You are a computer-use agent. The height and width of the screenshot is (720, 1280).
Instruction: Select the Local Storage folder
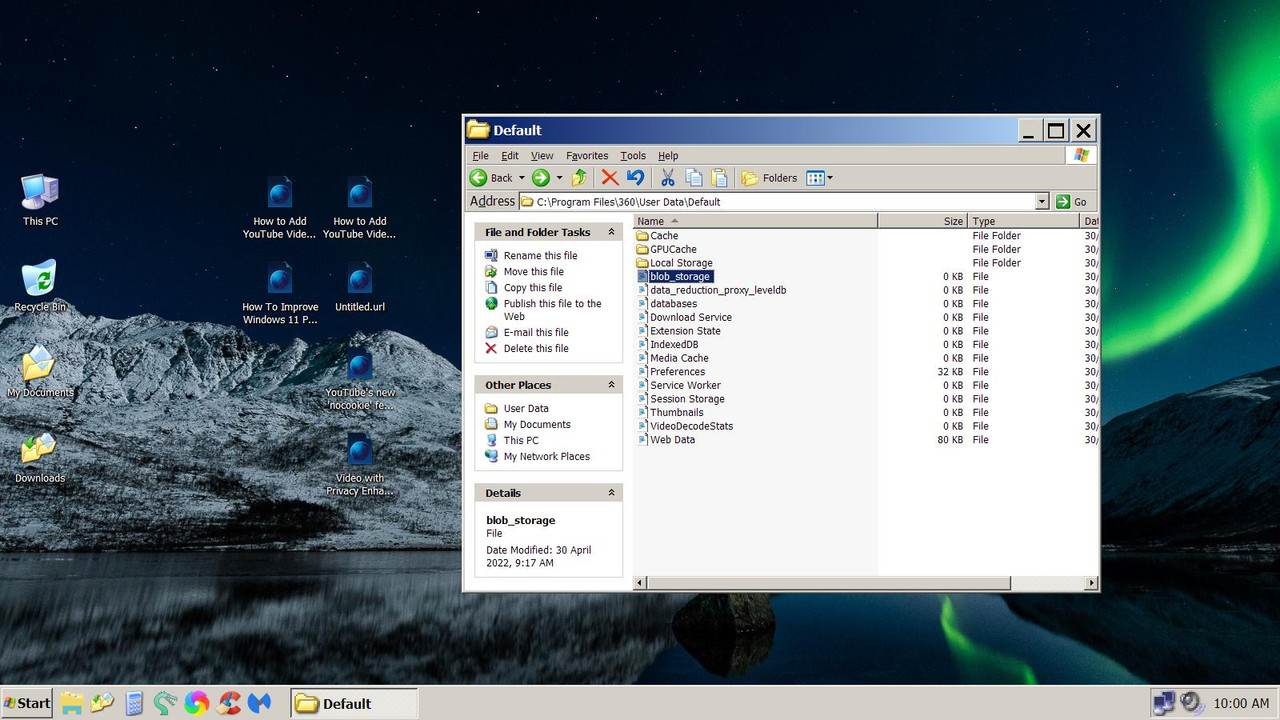point(681,263)
